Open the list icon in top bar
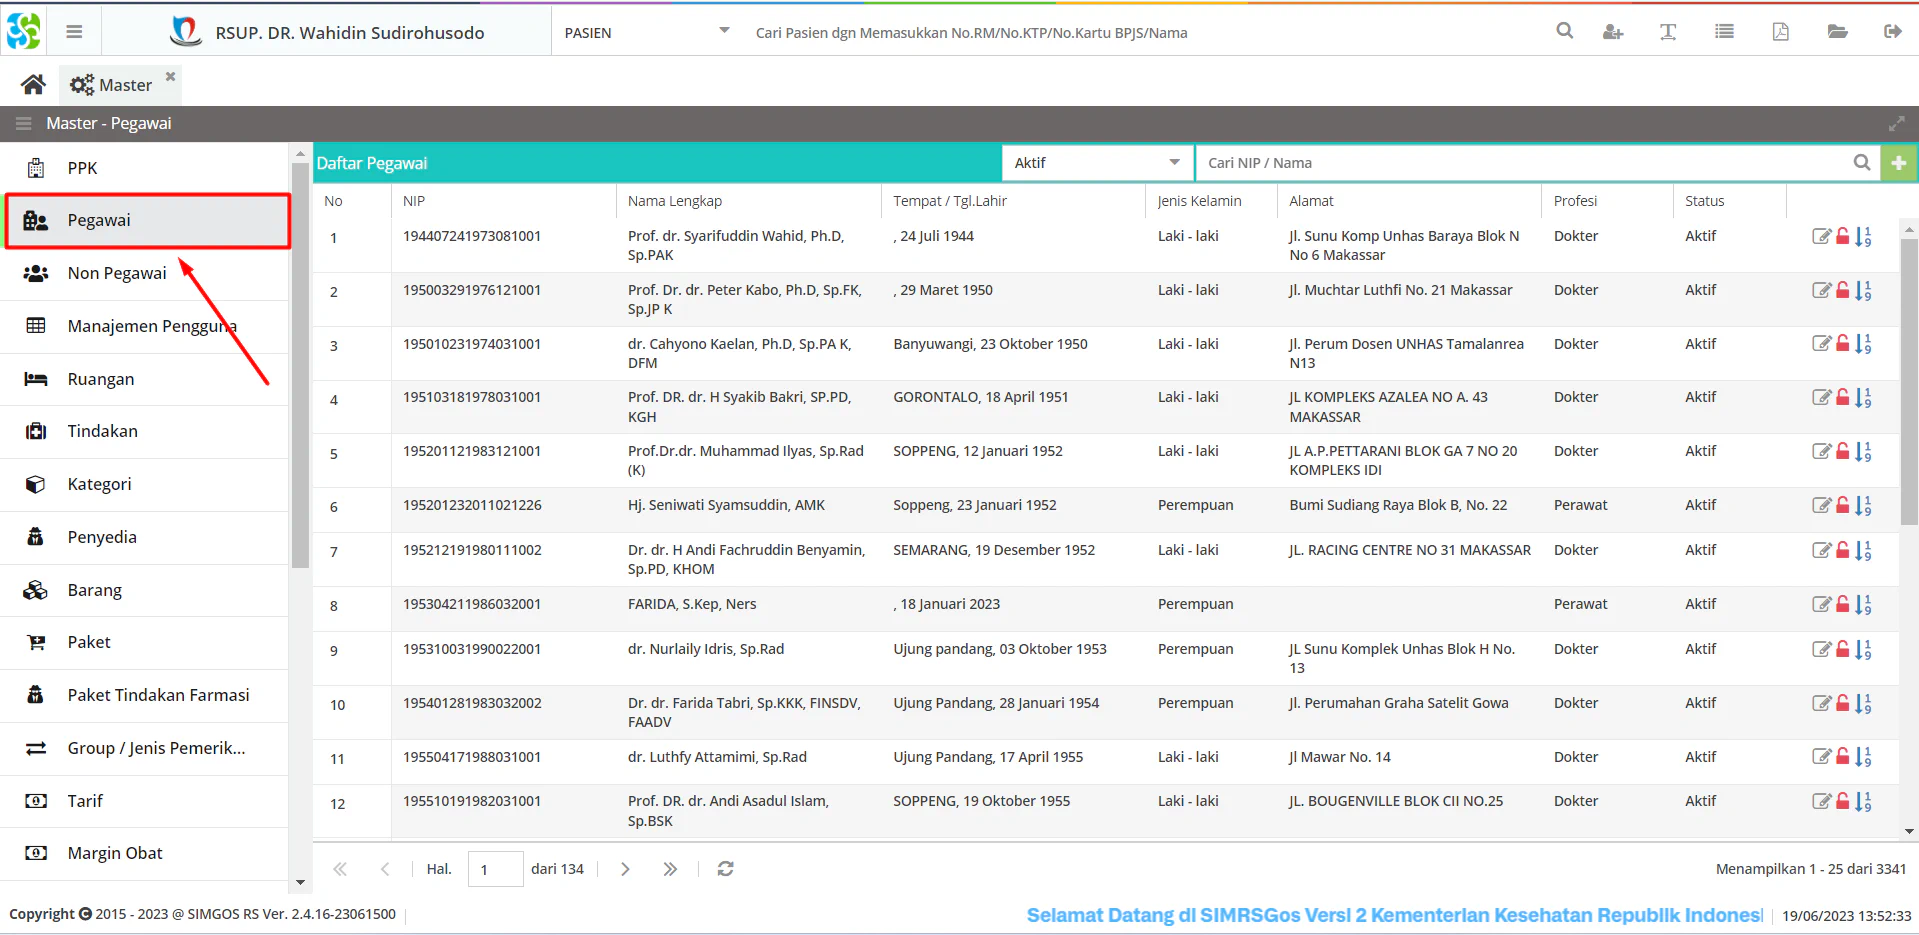Viewport: 1919px width, 935px height. 1724,32
